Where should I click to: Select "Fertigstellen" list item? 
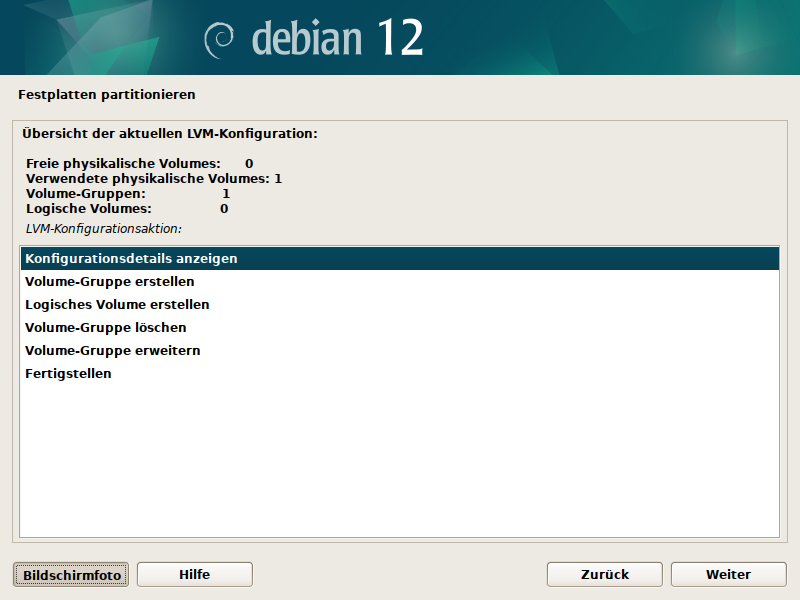pyautogui.click(x=68, y=373)
